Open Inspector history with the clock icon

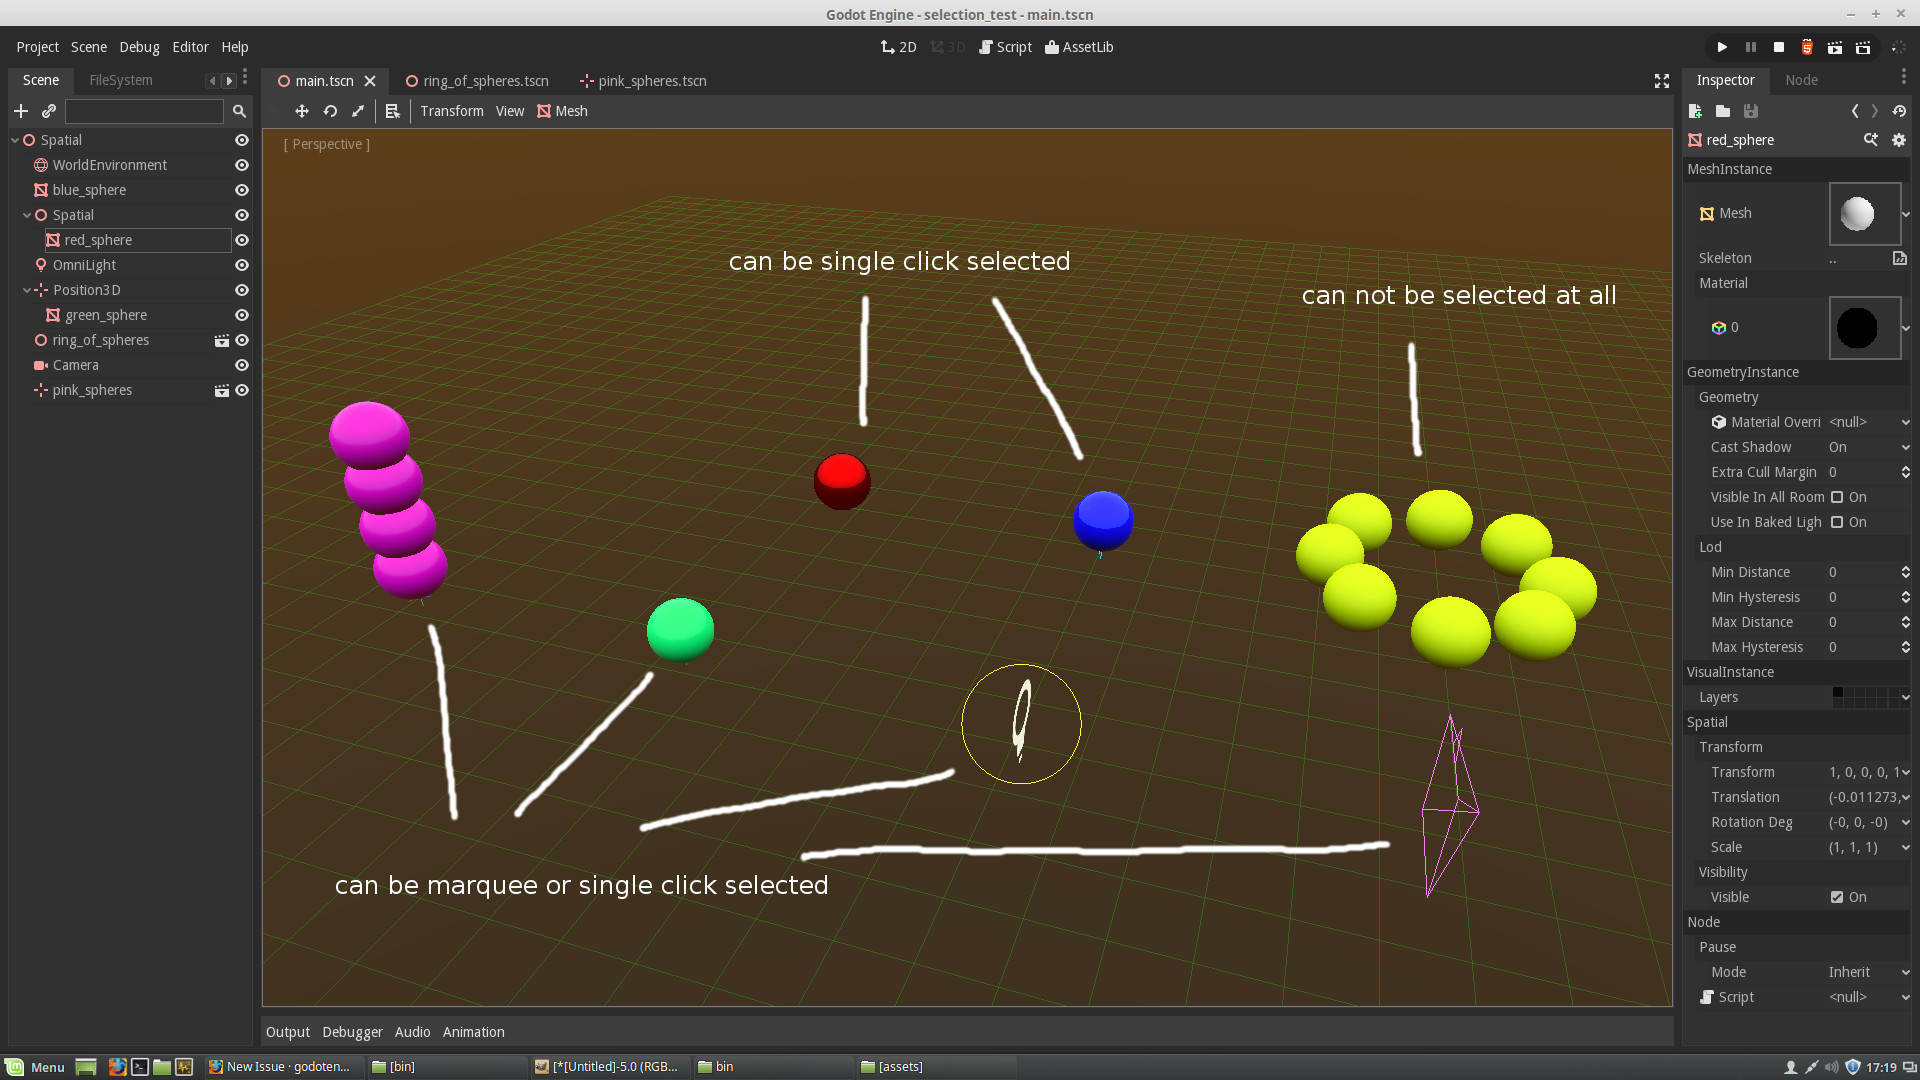(x=1899, y=111)
